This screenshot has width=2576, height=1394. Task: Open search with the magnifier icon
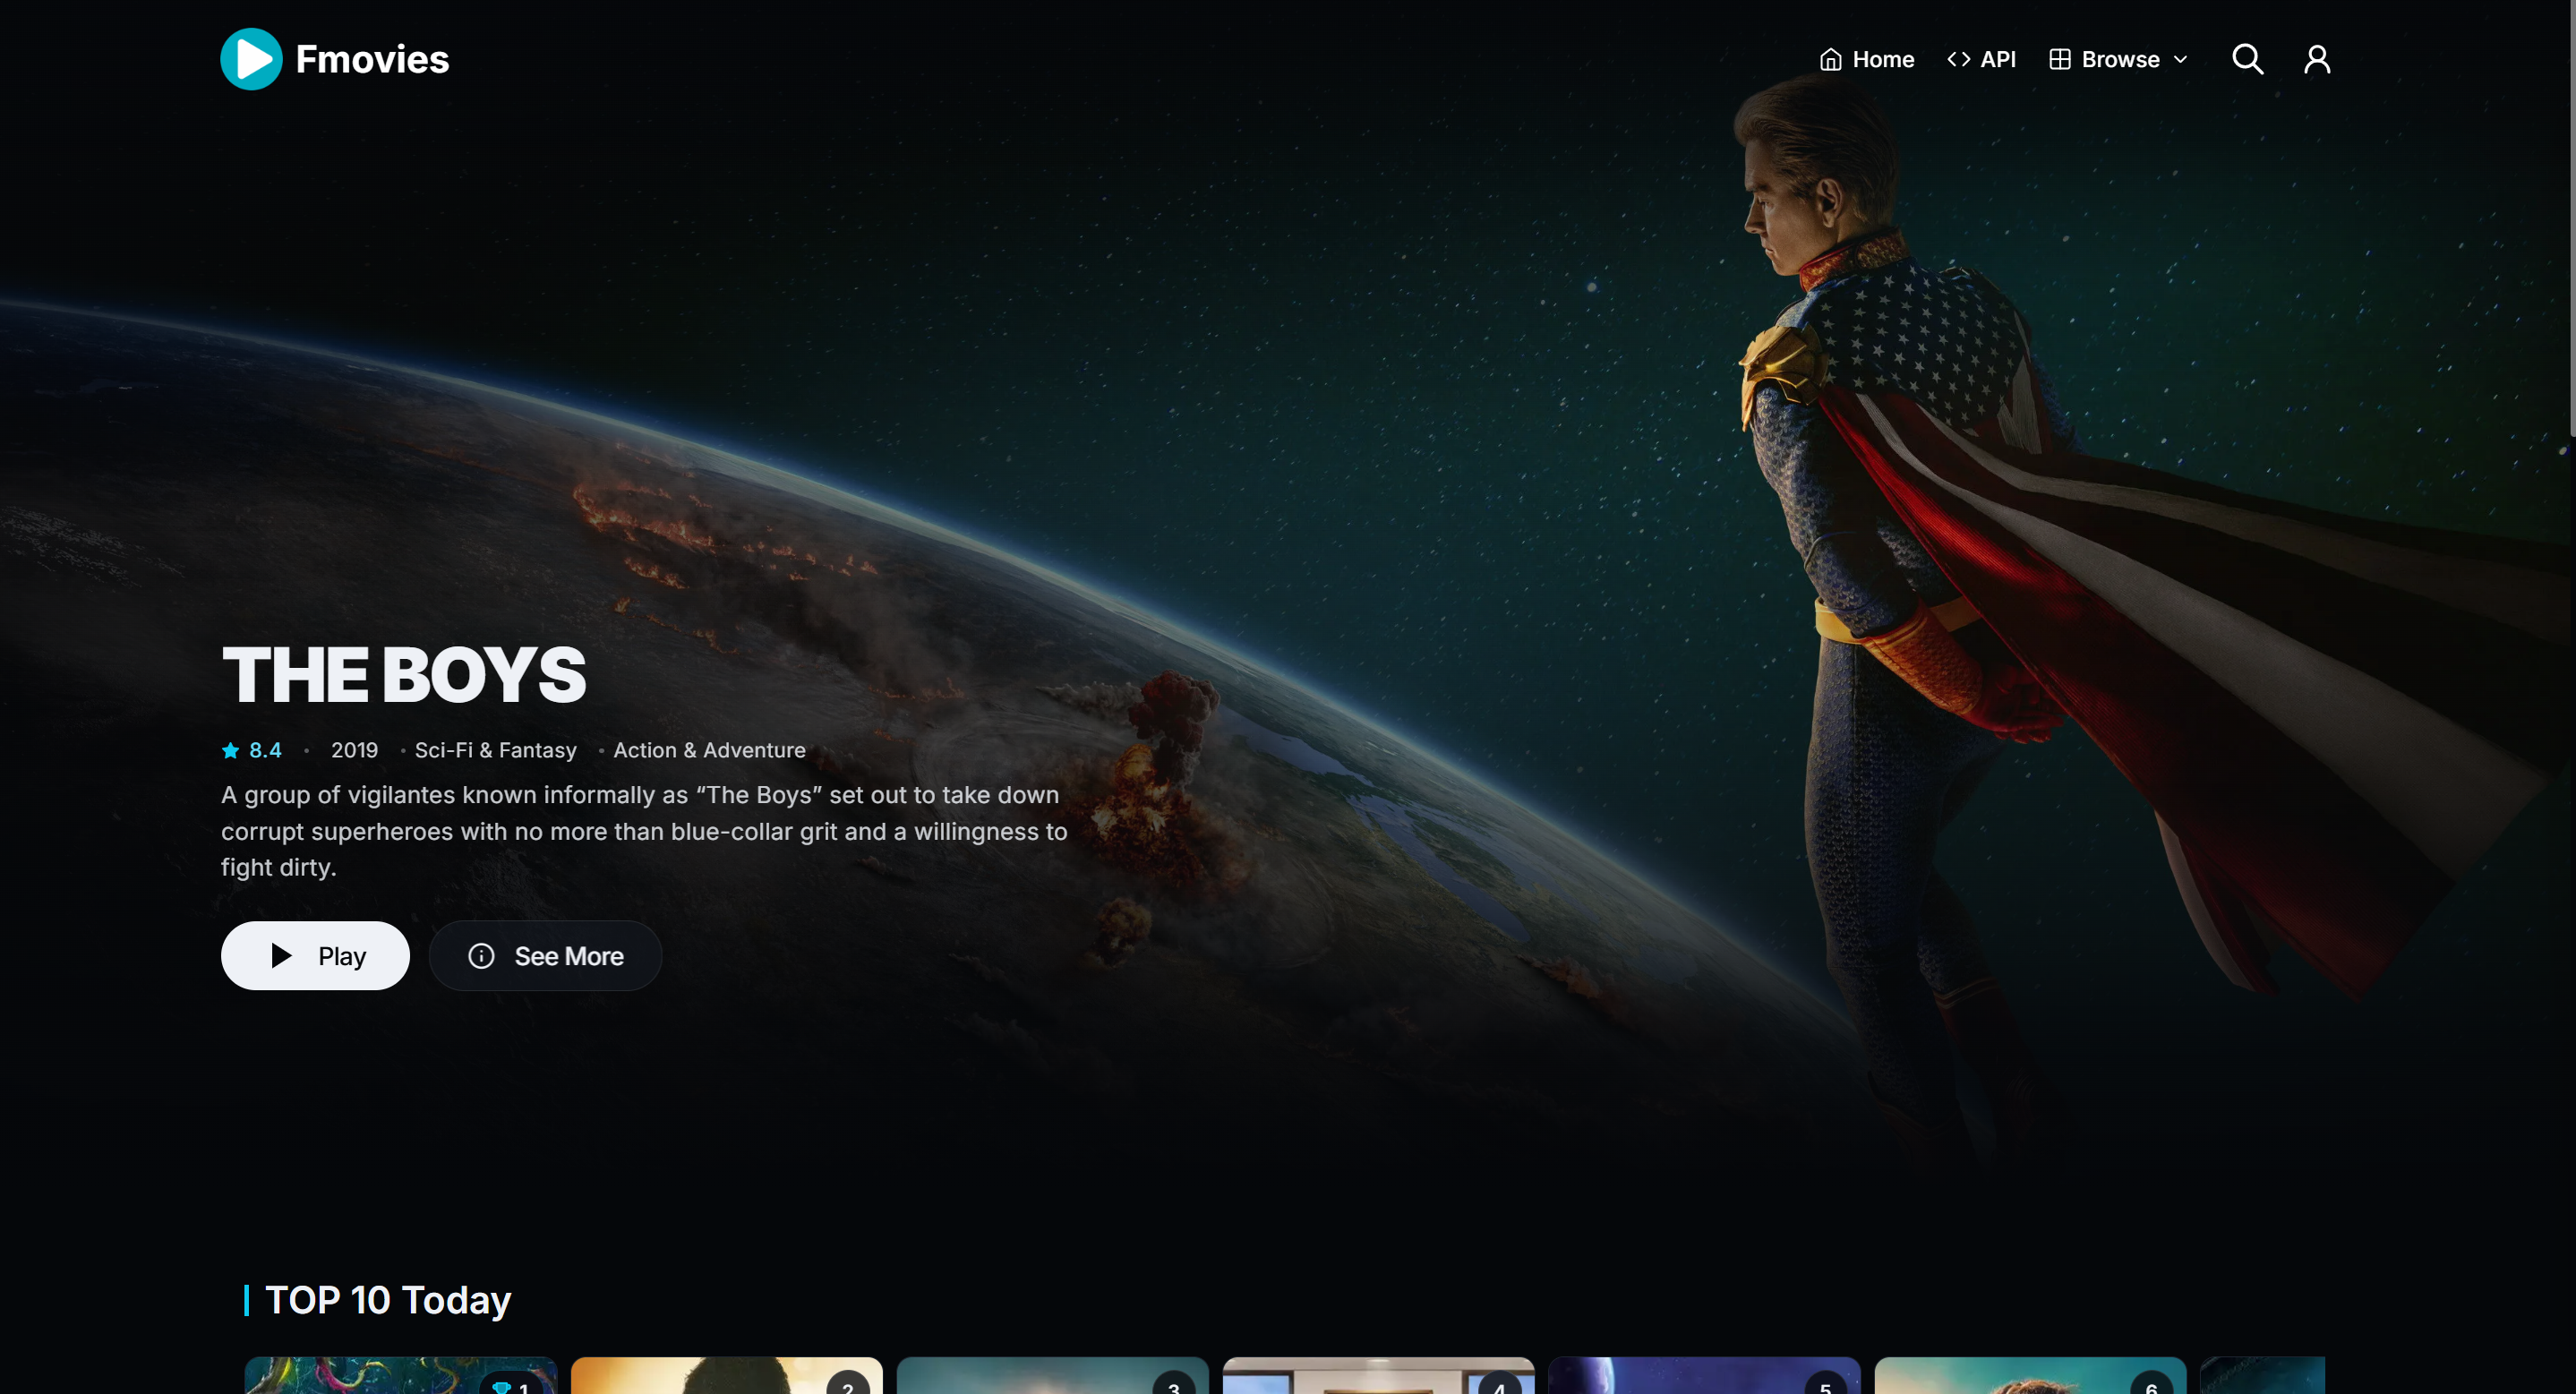tap(2247, 59)
